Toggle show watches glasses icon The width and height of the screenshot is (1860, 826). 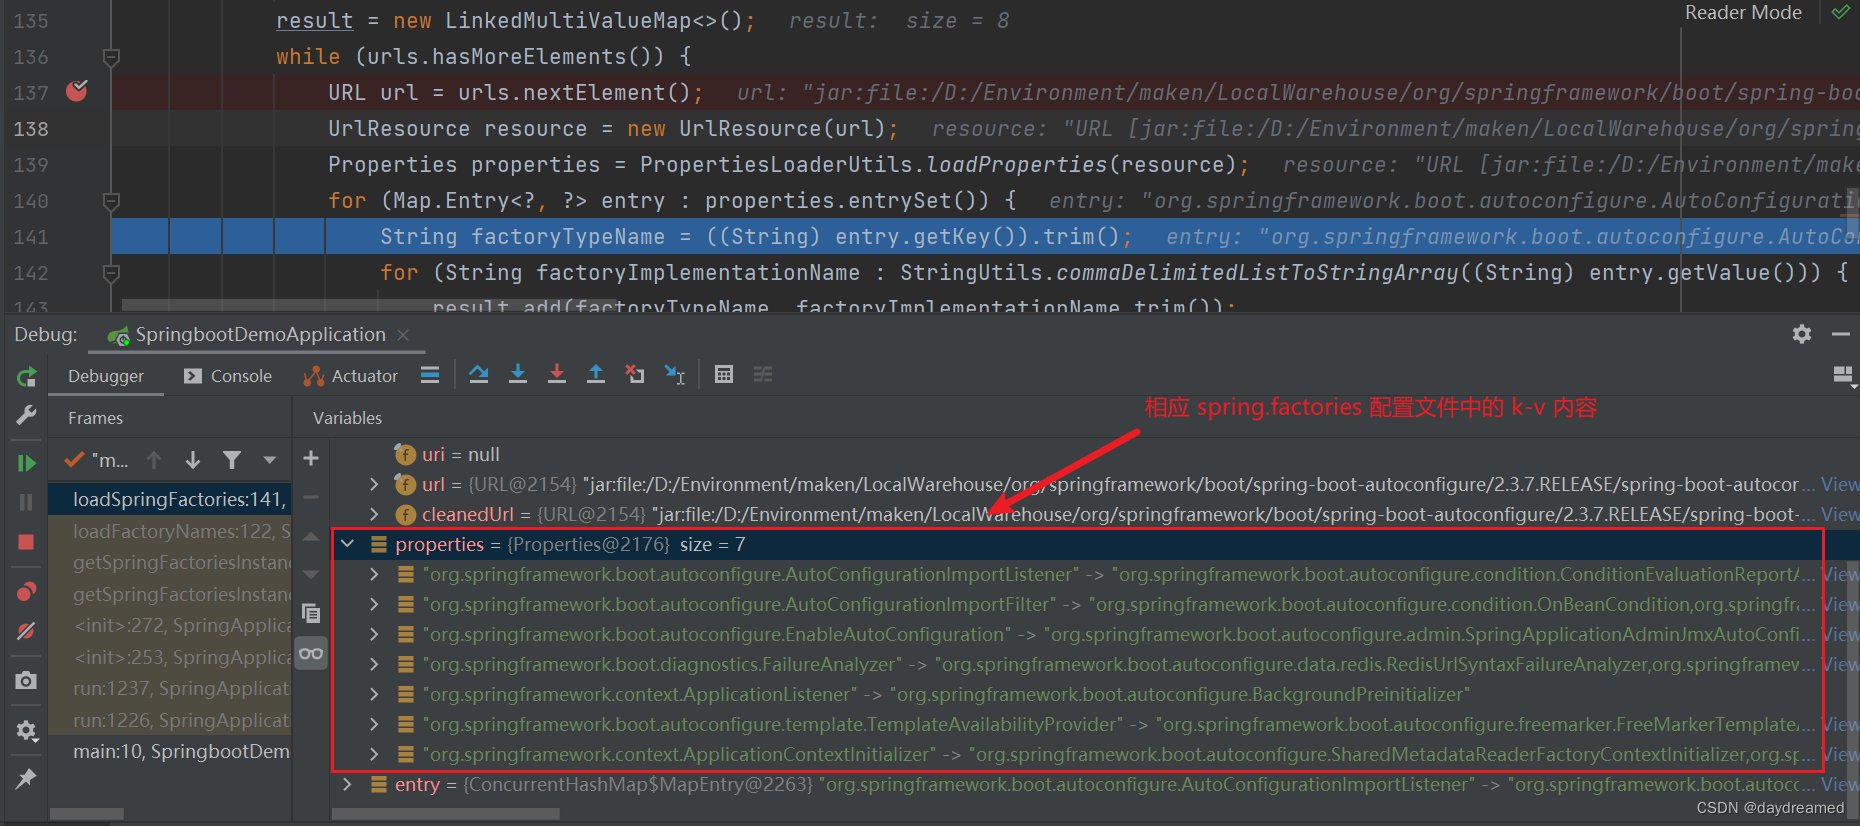[311, 654]
